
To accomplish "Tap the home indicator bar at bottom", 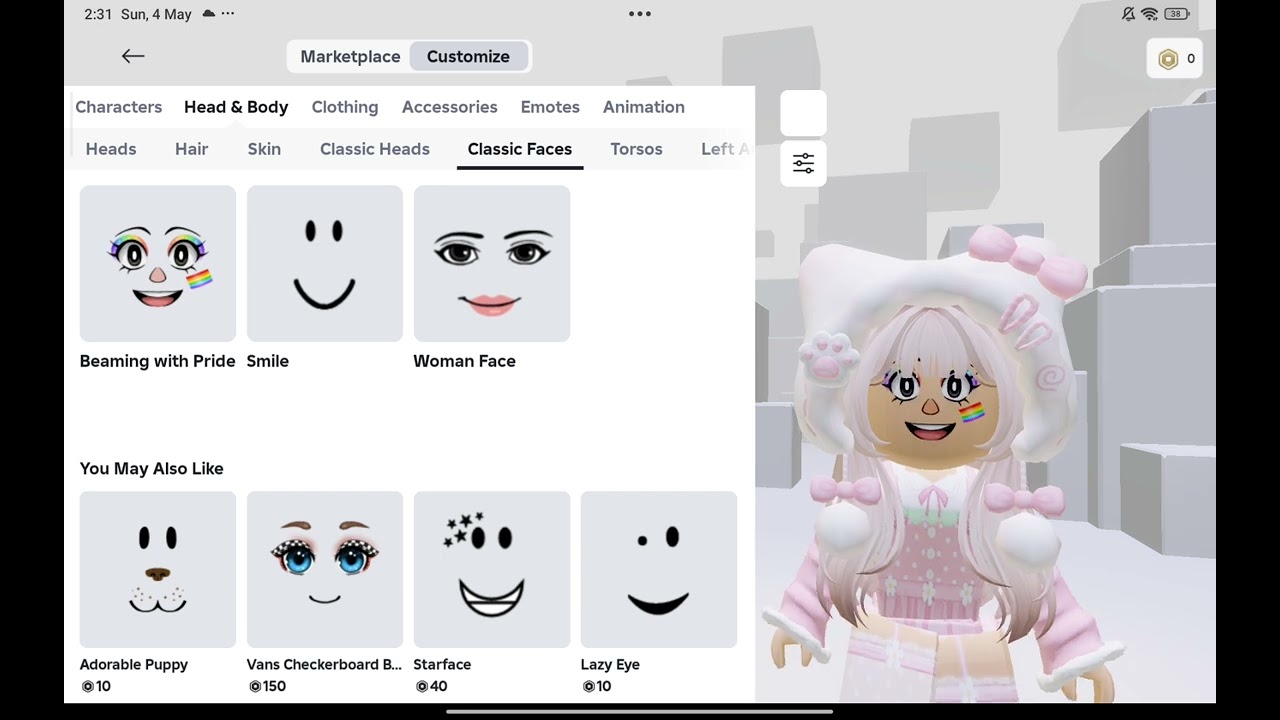I will pos(640,712).
